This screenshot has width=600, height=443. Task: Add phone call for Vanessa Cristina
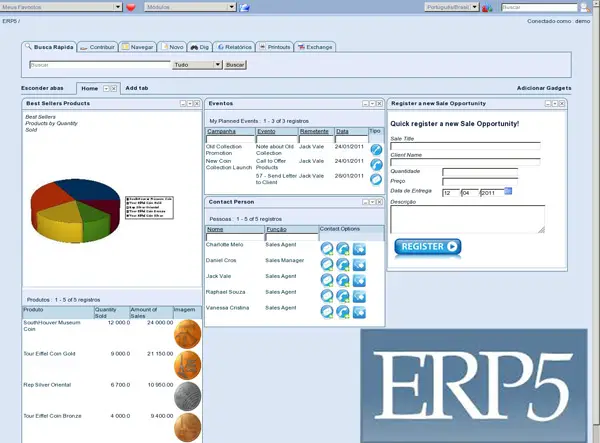(x=343, y=312)
